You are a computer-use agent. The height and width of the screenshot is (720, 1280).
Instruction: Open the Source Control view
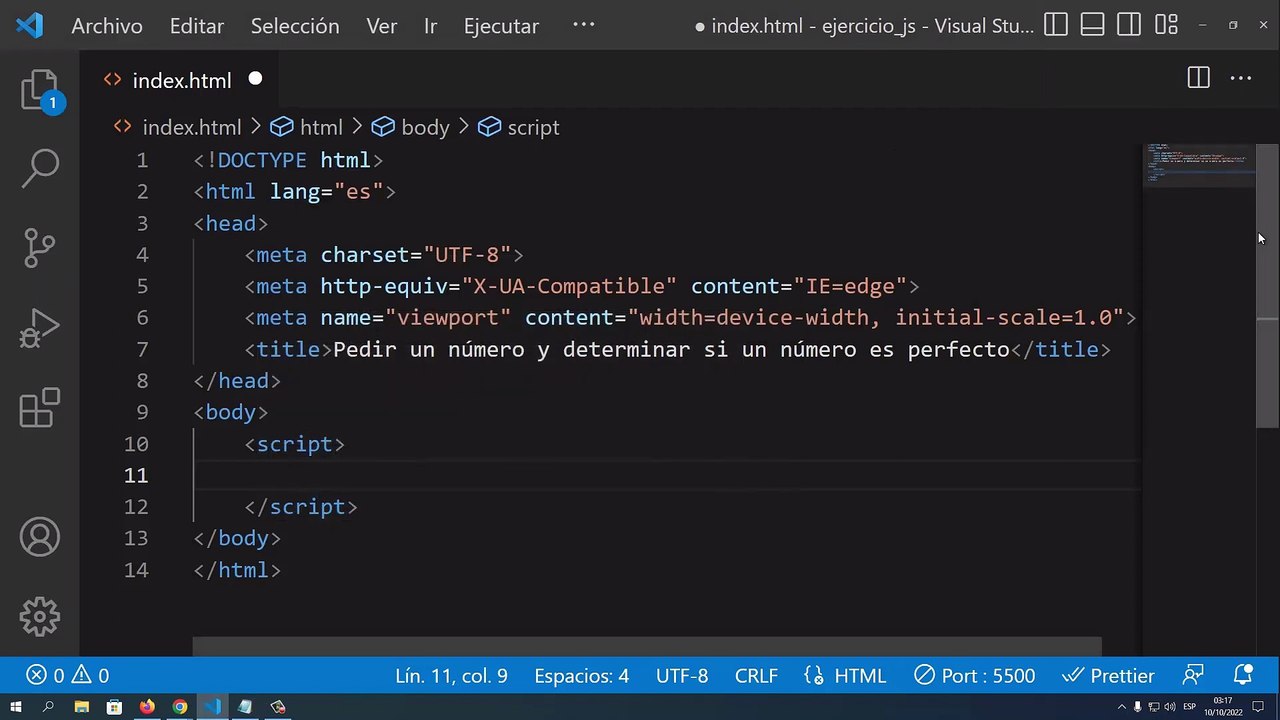(x=40, y=248)
